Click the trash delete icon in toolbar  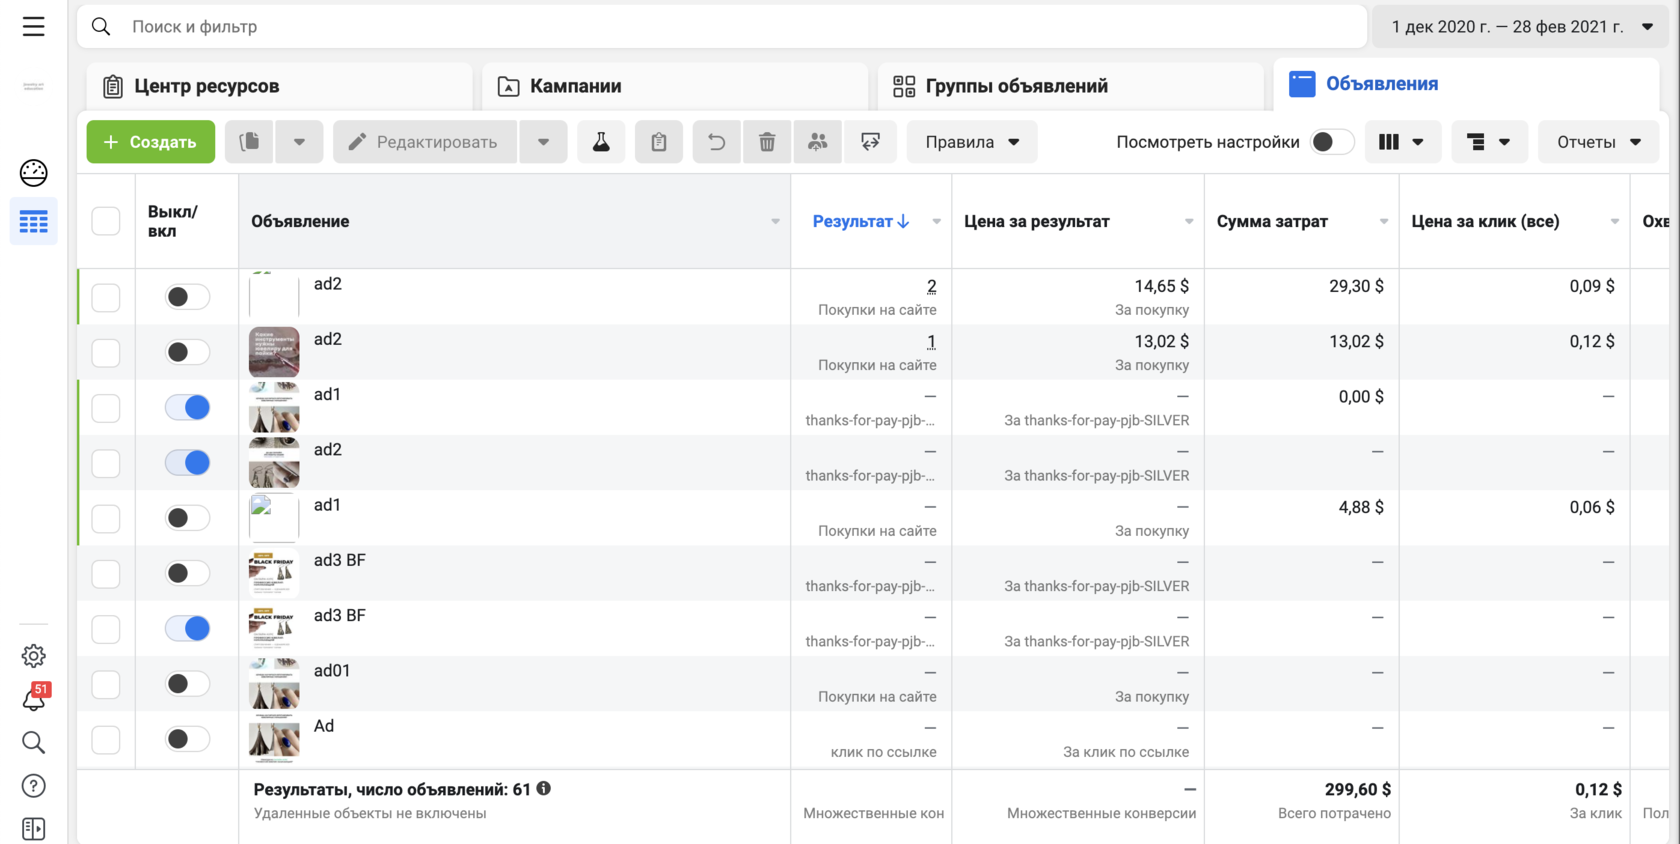point(767,142)
